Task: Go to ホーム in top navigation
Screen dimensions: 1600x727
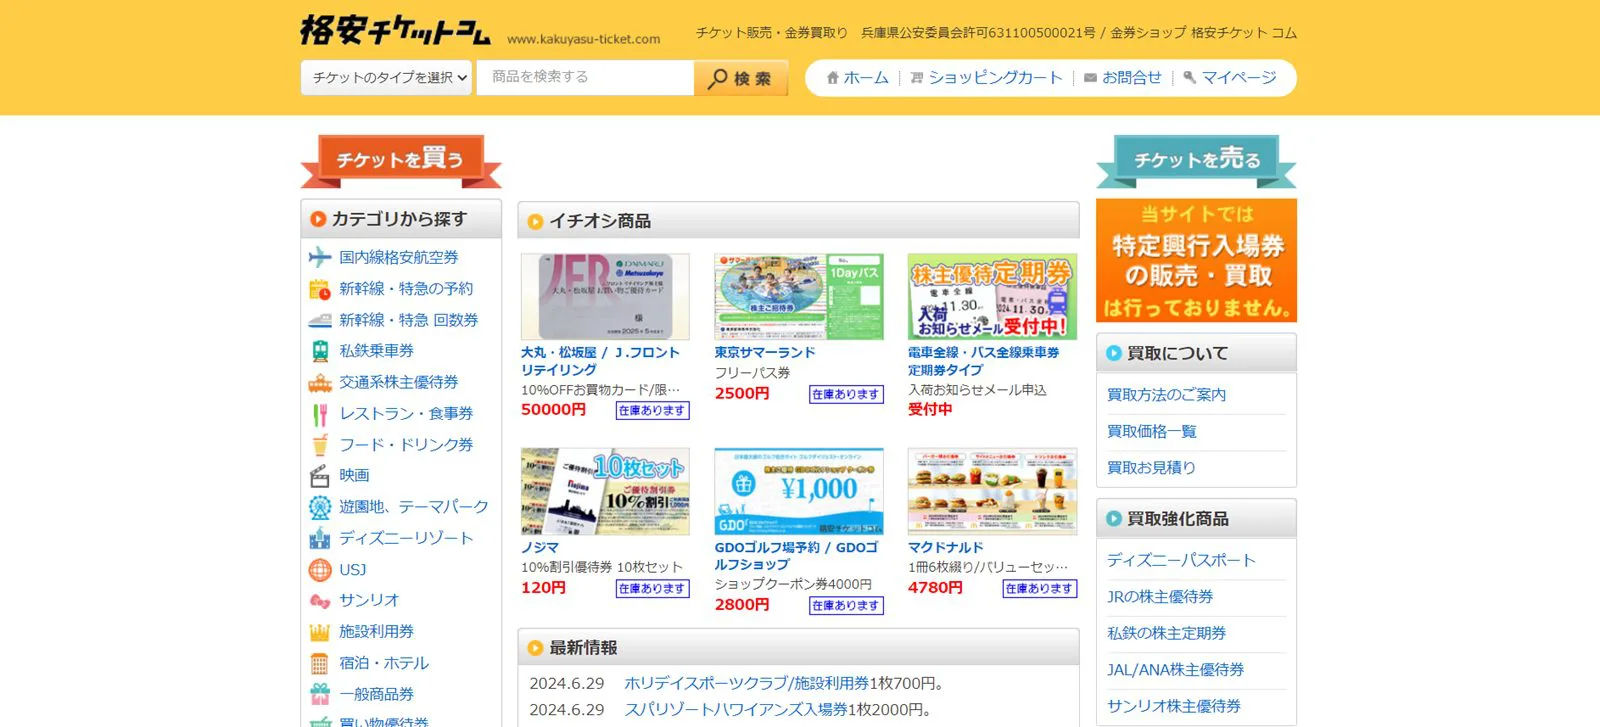Action: pyautogui.click(x=857, y=78)
